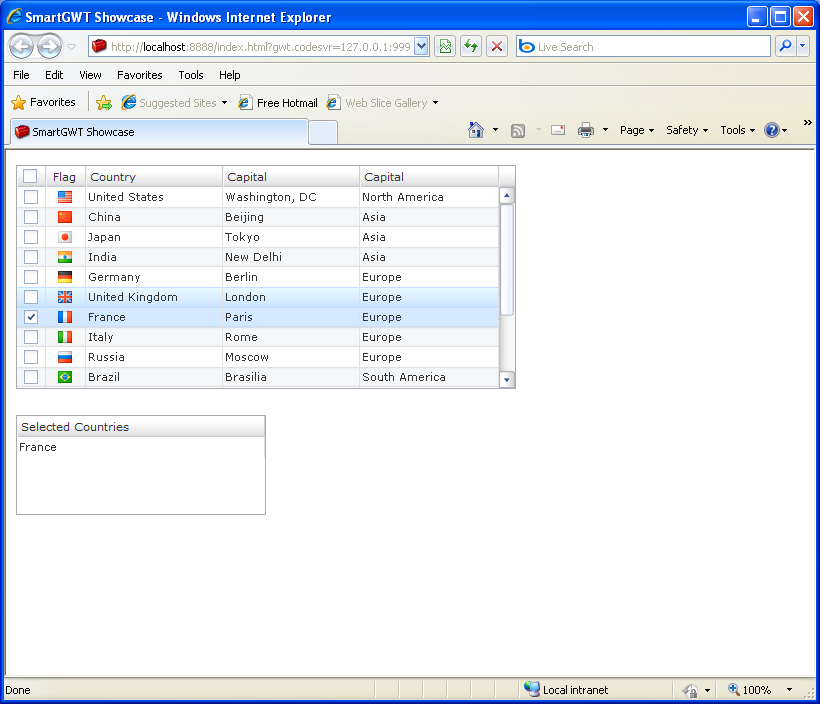Screen dimensions: 820x704
Task: Check the China row checkbox
Action: pos(31,217)
